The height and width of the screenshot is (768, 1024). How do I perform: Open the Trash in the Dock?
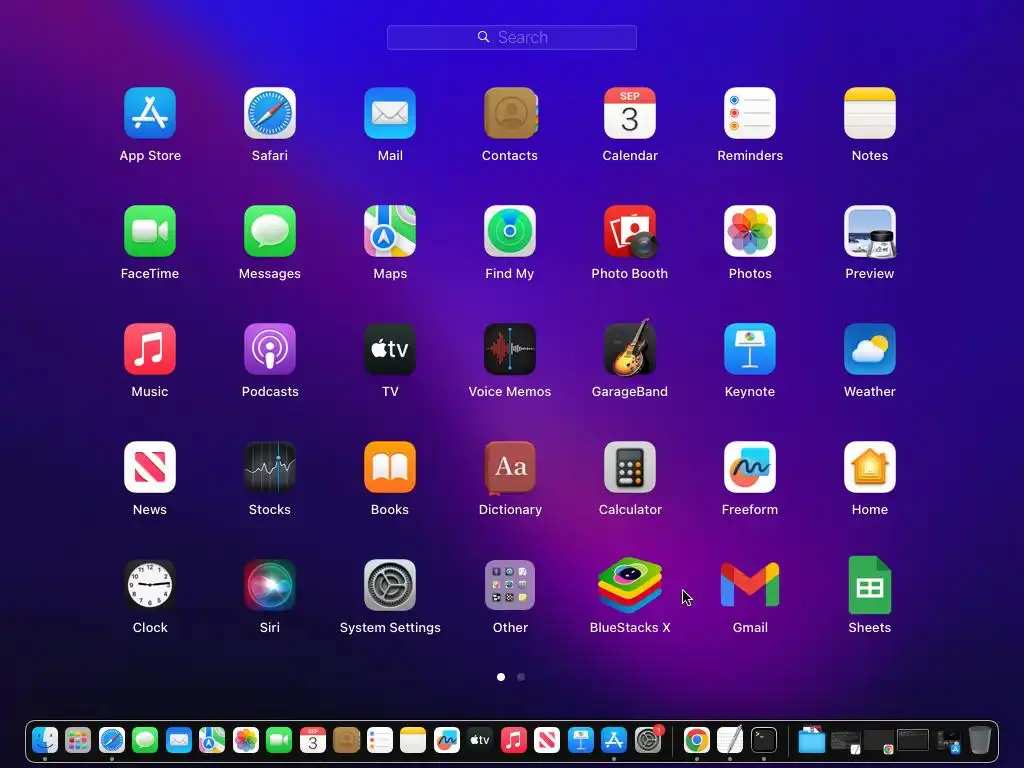tap(980, 741)
